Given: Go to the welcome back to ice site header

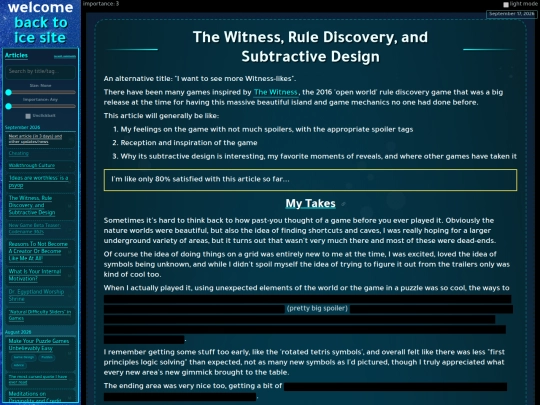Looking at the screenshot, I should click(40, 23).
